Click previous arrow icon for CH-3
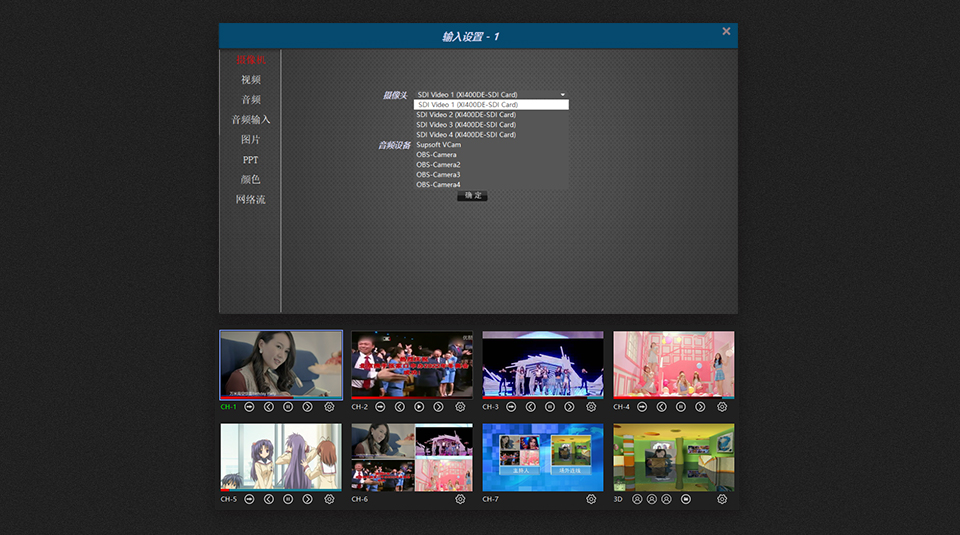Image resolution: width=960 pixels, height=535 pixels. tap(530, 407)
